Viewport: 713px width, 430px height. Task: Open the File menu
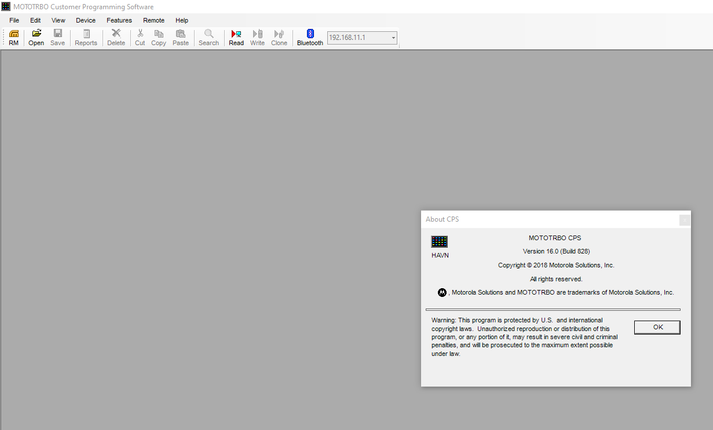coord(14,20)
